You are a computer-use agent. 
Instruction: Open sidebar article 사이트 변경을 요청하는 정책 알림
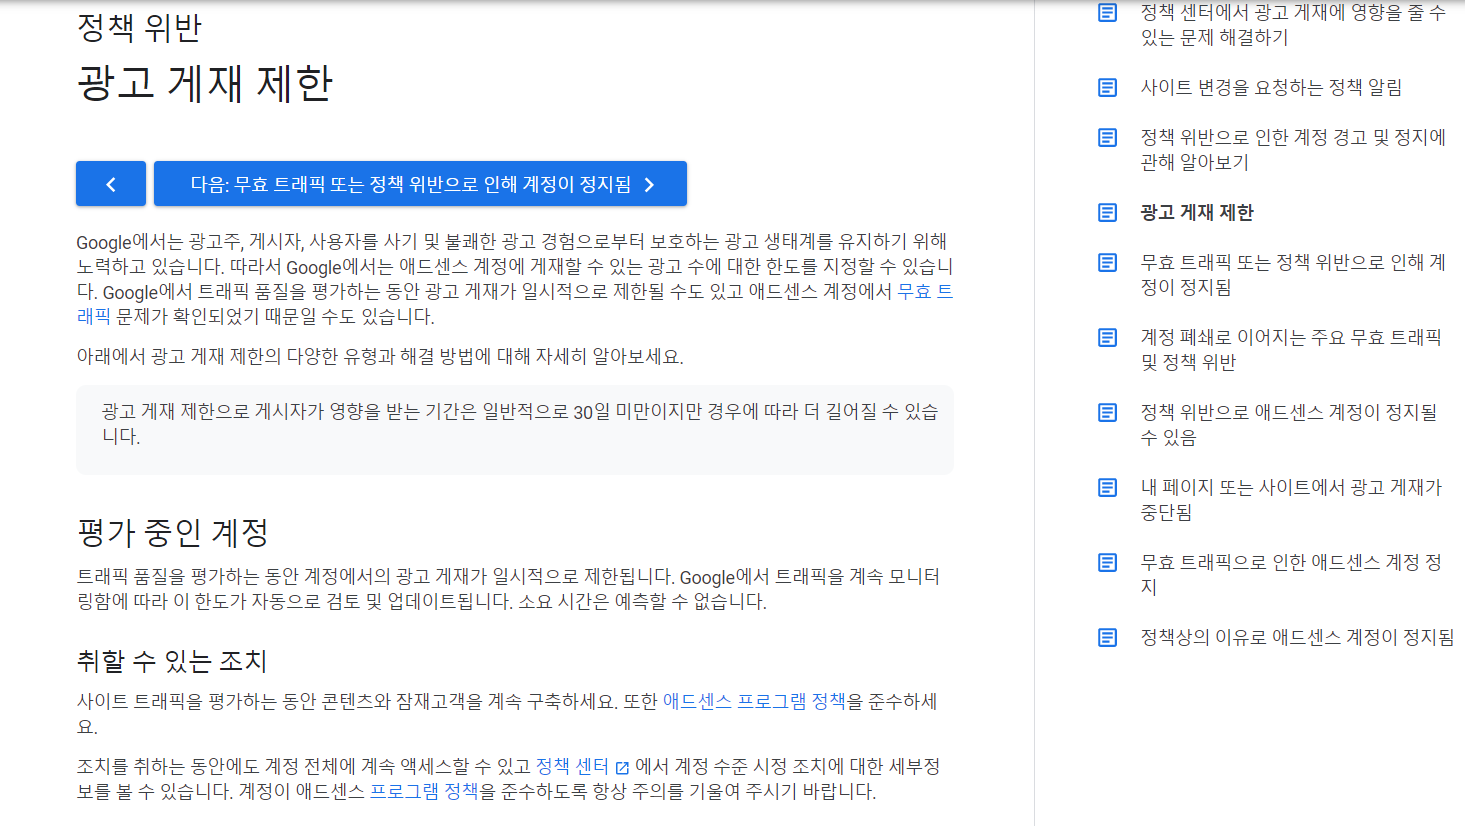1271,87
